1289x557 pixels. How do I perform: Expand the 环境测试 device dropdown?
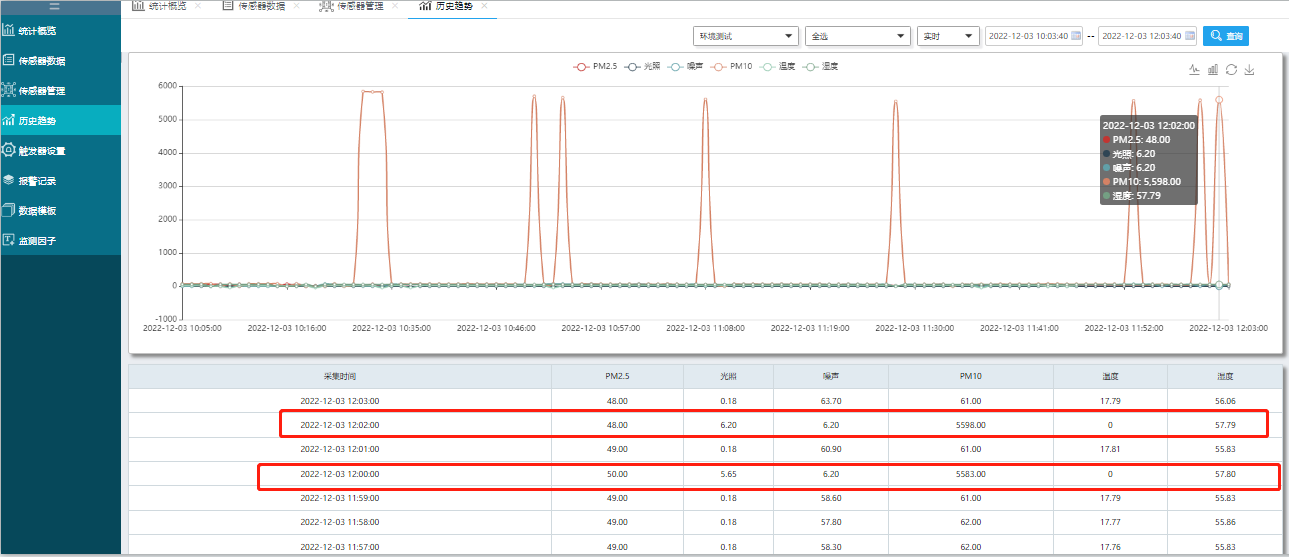tap(745, 36)
